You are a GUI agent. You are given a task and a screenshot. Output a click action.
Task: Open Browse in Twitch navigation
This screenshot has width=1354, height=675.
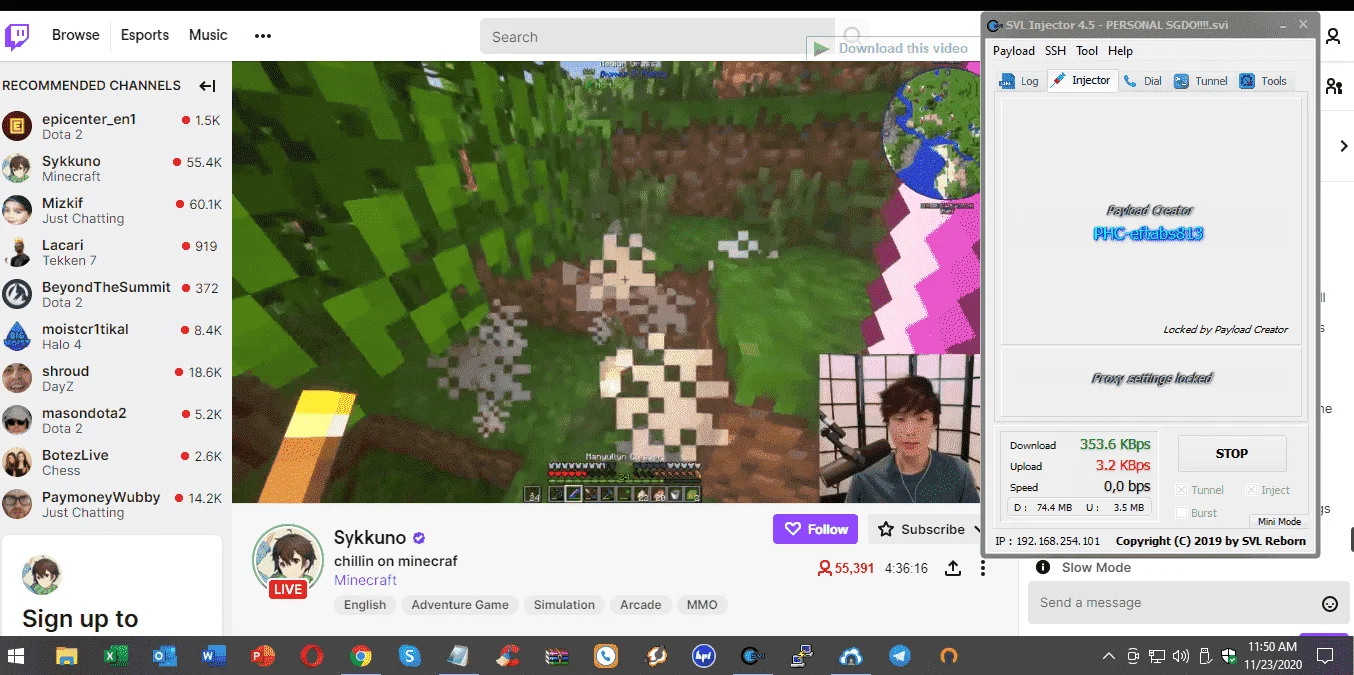click(76, 35)
